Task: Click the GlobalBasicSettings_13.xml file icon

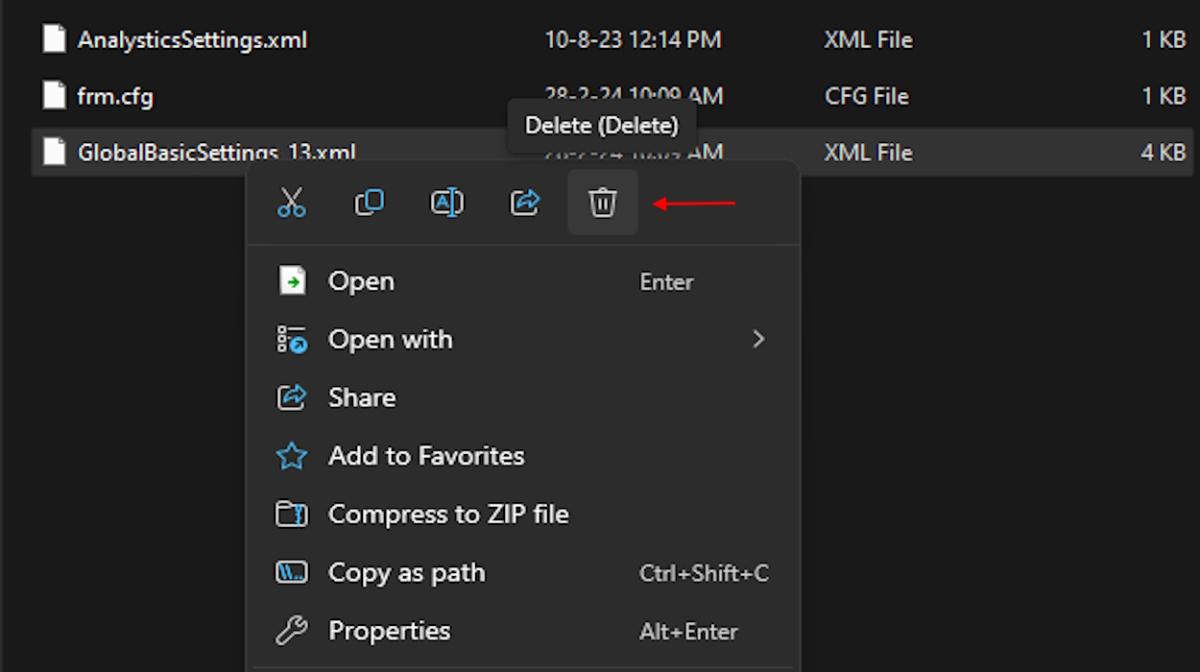Action: pos(54,152)
